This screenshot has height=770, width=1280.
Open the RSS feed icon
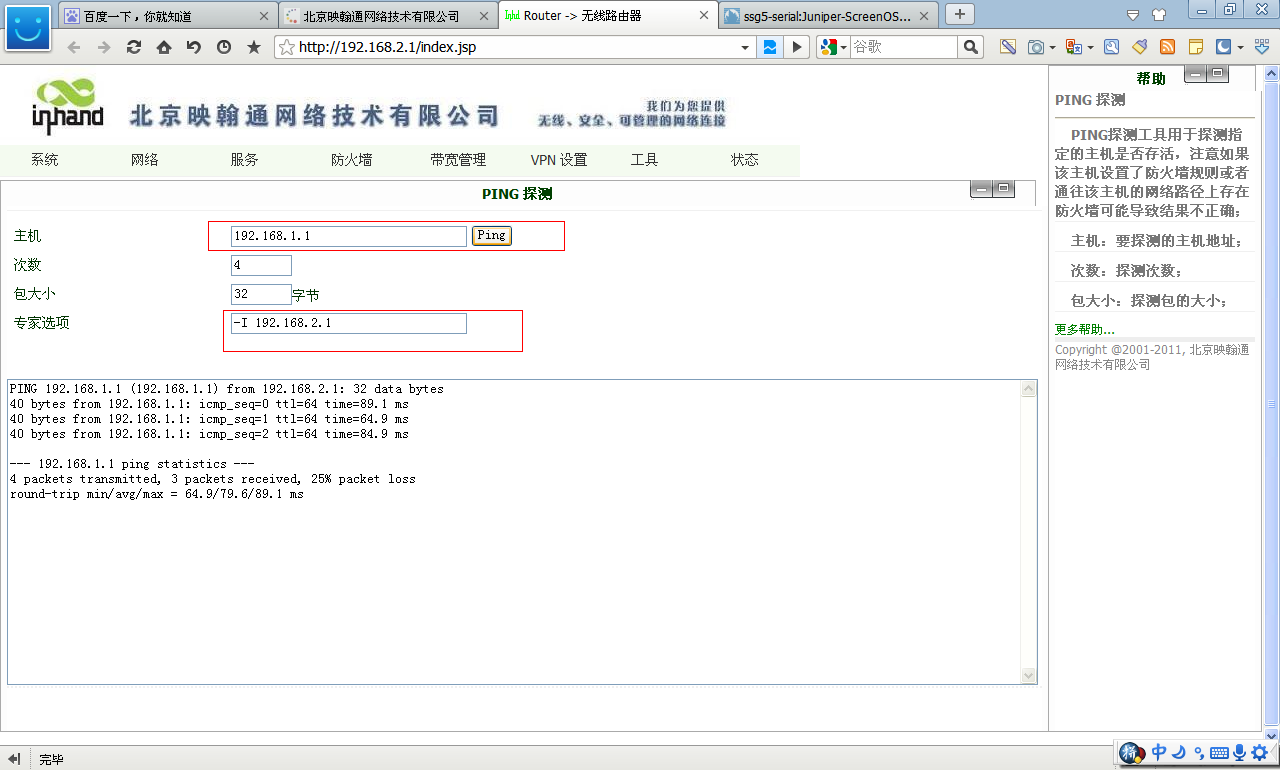click(x=1167, y=47)
